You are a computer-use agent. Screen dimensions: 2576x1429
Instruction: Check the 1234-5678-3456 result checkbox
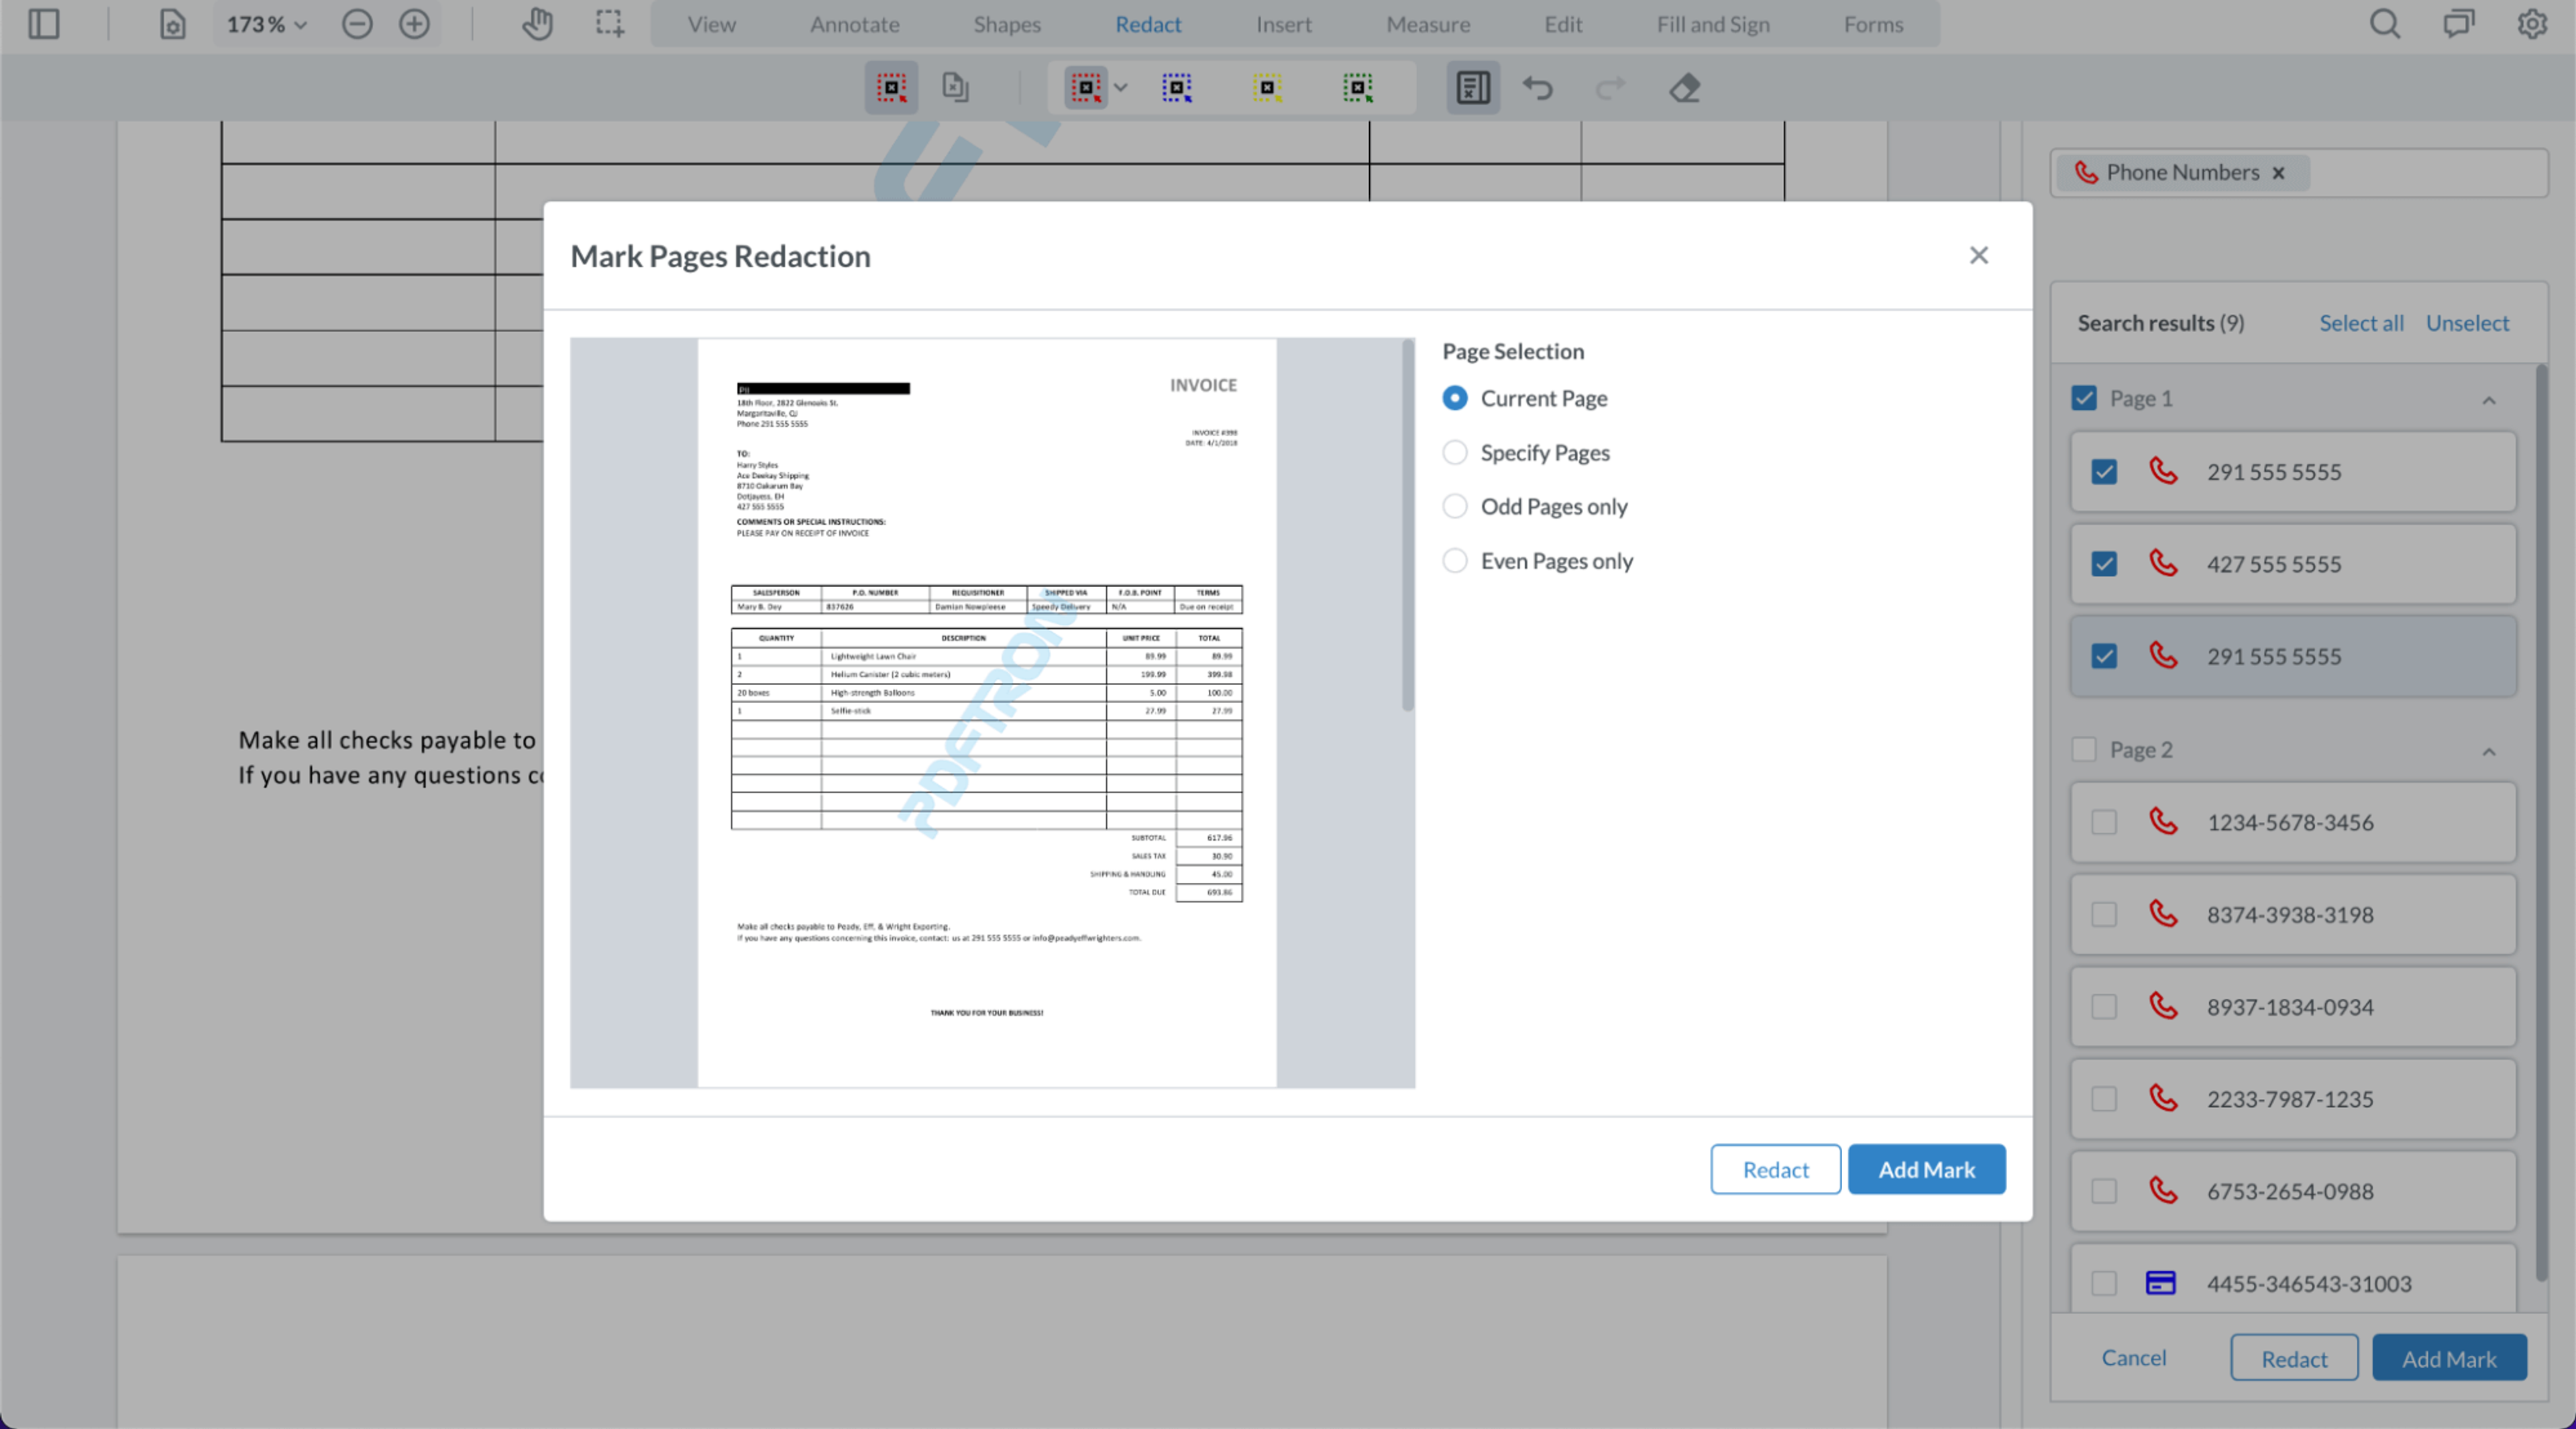click(2104, 822)
